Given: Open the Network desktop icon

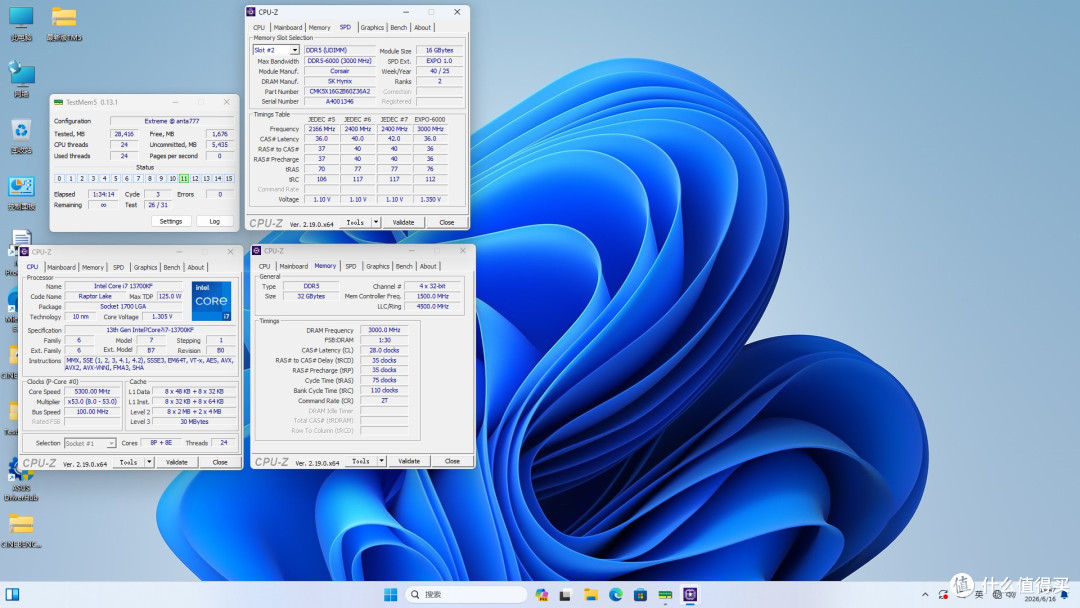Looking at the screenshot, I should click(x=21, y=79).
